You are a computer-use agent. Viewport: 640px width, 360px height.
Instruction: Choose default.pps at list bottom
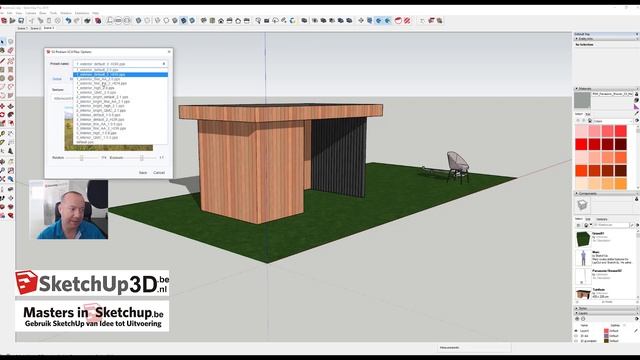pos(120,142)
